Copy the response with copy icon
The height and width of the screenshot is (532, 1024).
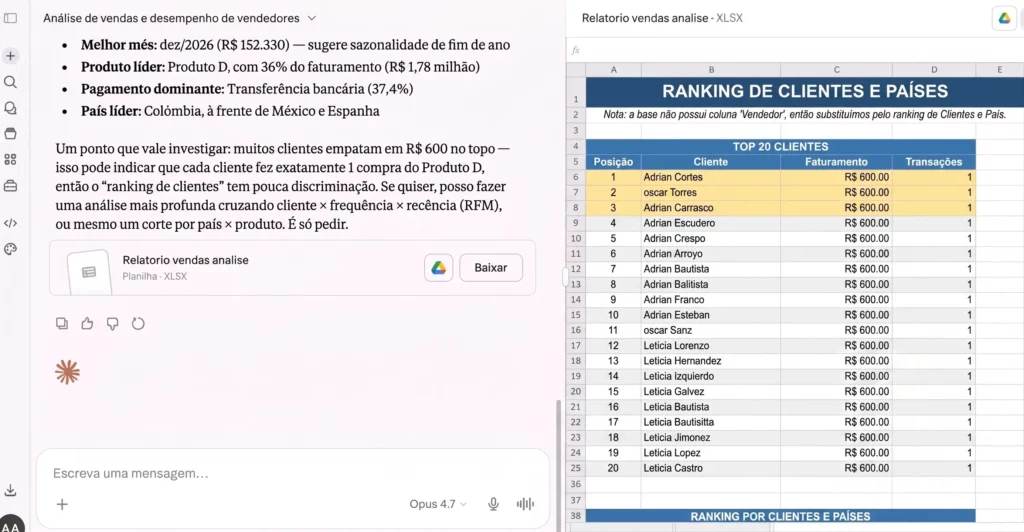pos(62,324)
